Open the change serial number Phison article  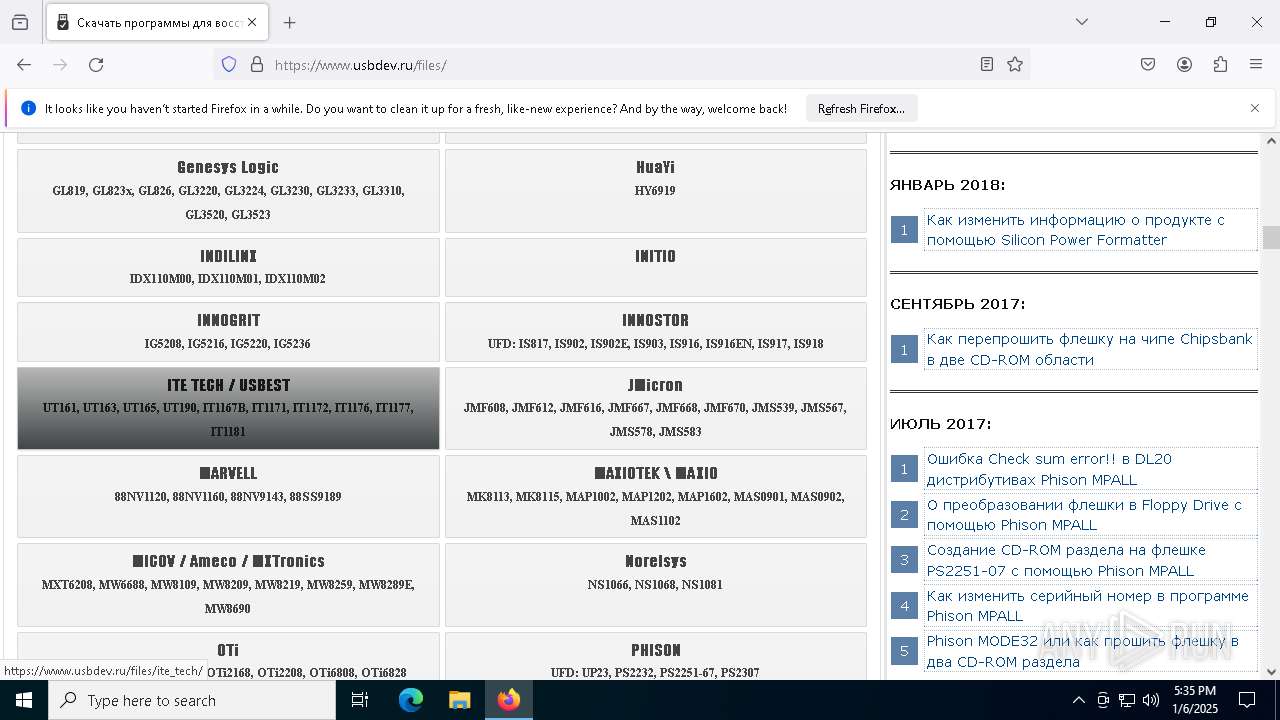[x=1087, y=606]
